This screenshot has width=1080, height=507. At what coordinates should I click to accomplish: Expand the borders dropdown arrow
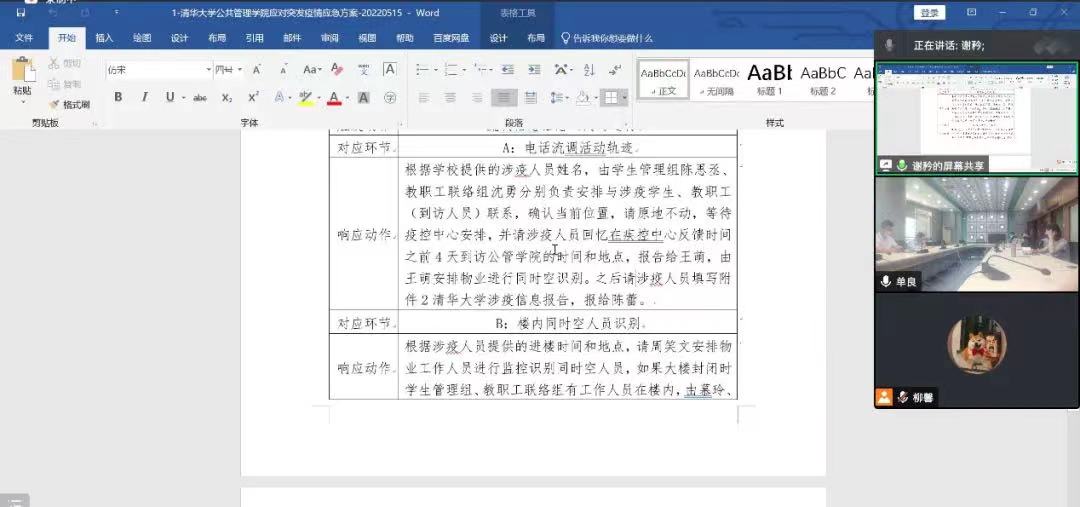pos(624,98)
